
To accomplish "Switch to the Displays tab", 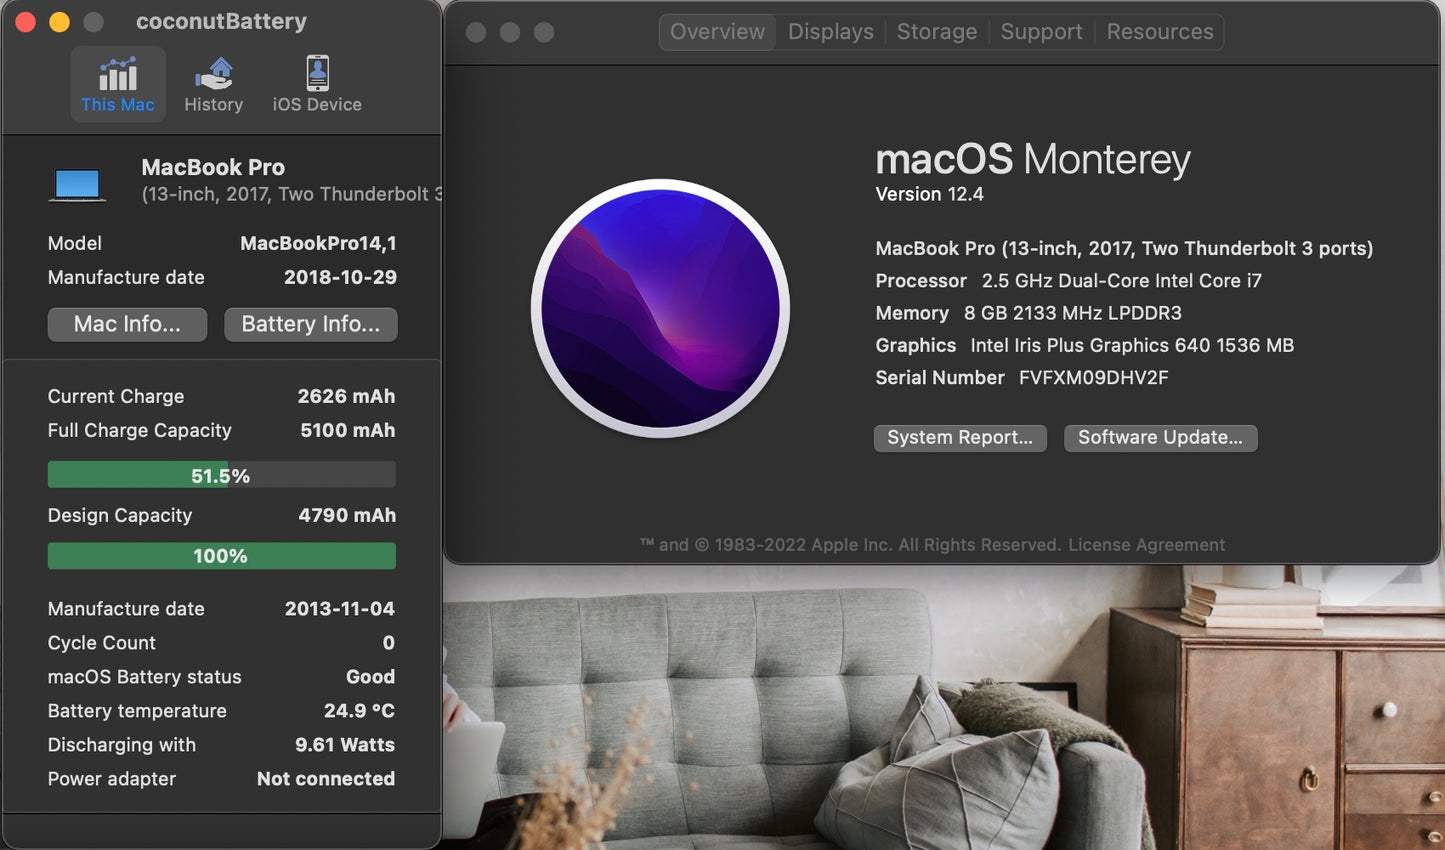I will 830,31.
